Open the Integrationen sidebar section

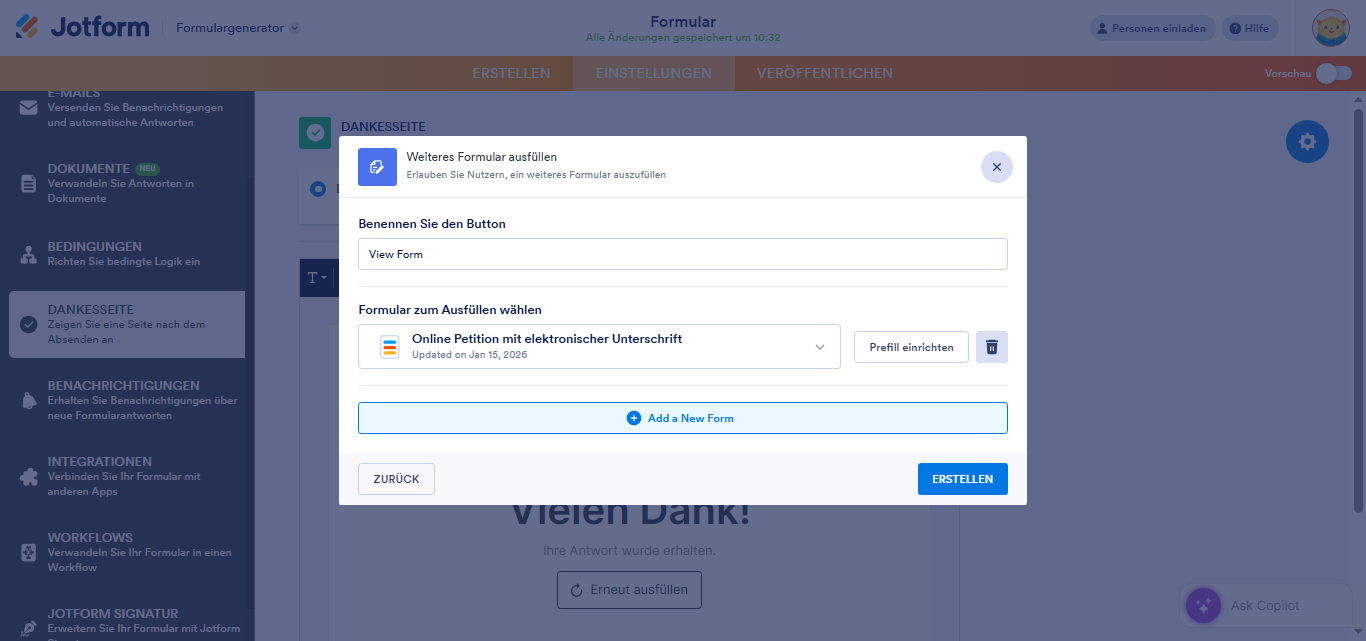pos(127,476)
